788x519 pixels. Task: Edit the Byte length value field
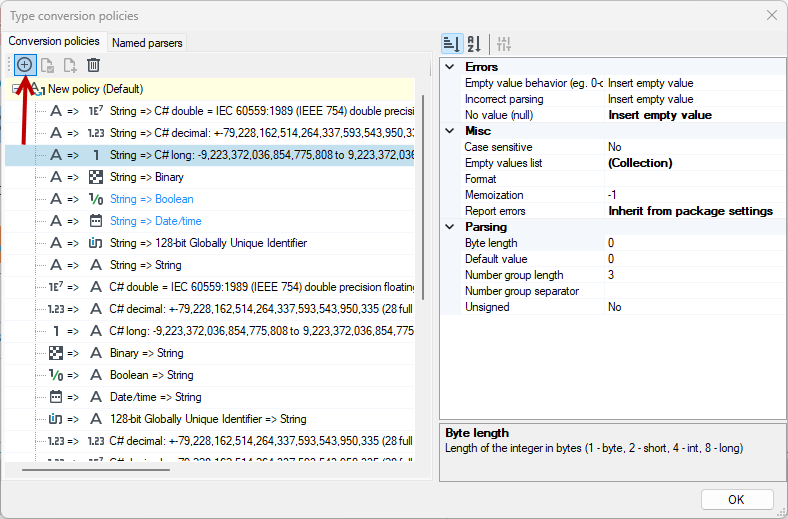tap(696, 243)
